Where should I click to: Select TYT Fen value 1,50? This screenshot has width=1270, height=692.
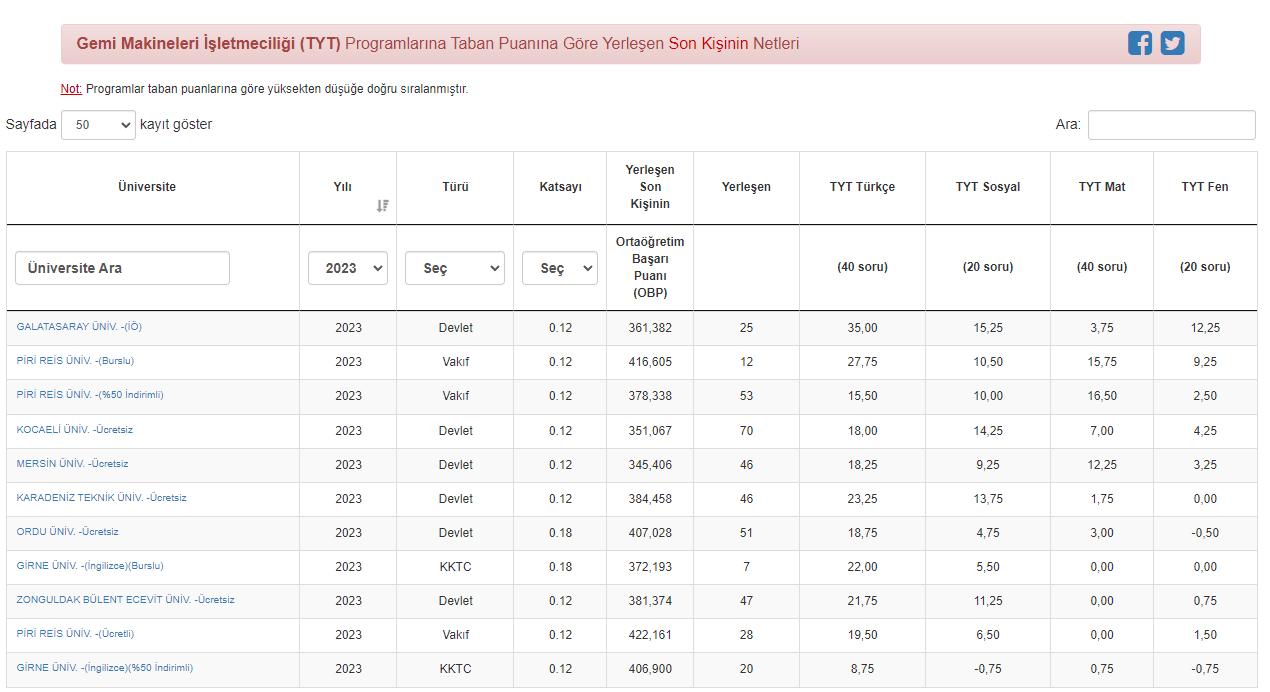click(1205, 635)
